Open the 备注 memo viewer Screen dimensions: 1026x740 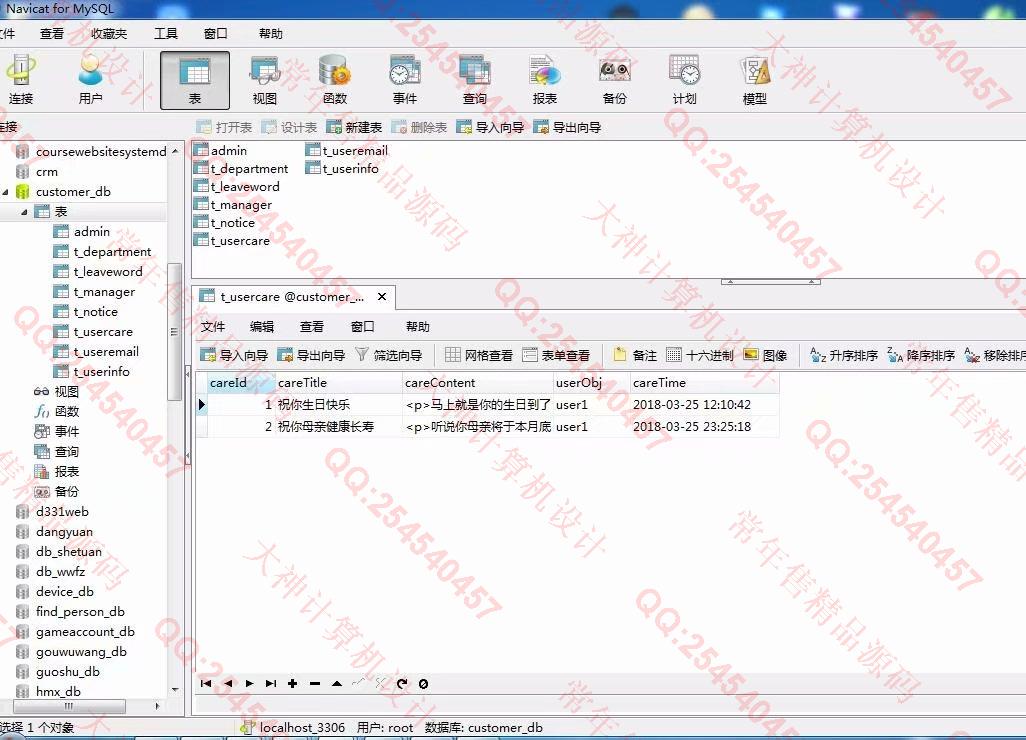(x=635, y=355)
